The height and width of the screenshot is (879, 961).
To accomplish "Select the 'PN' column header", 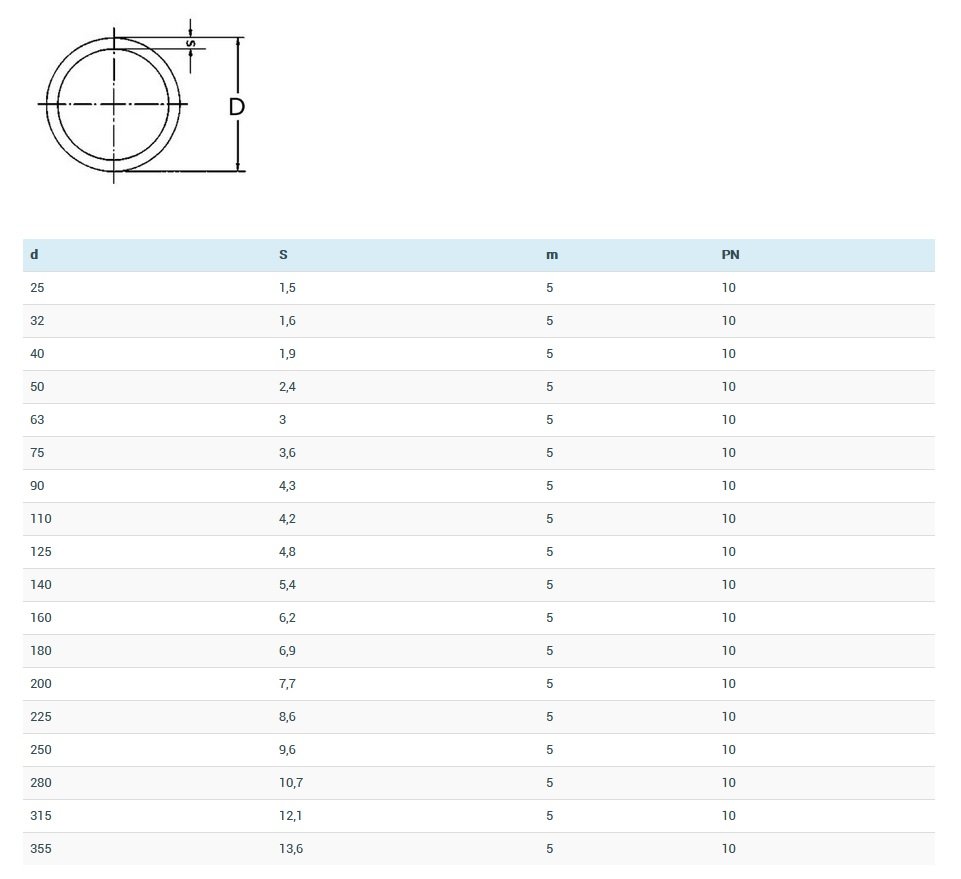I will tap(730, 255).
